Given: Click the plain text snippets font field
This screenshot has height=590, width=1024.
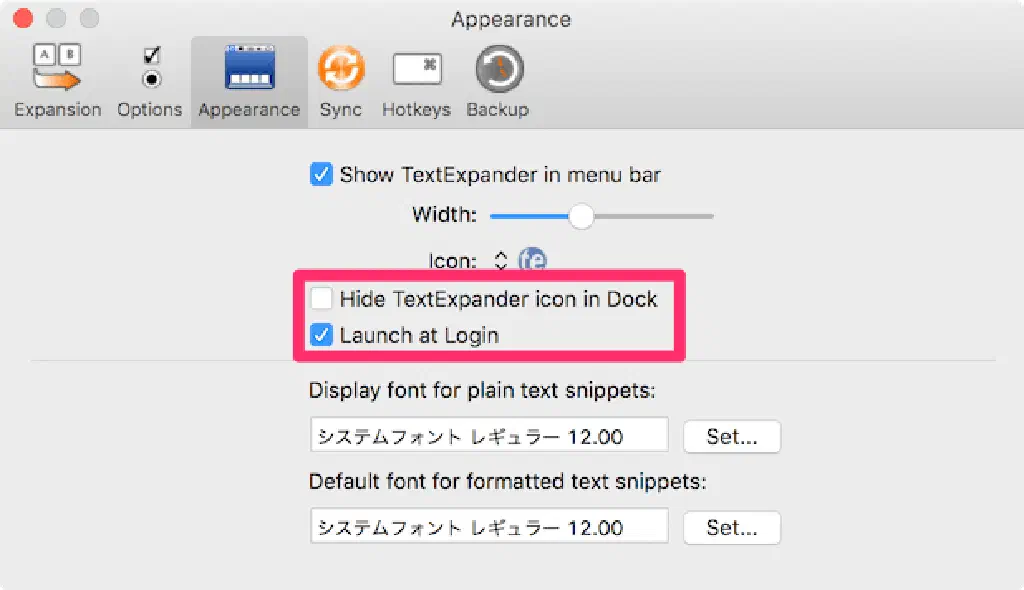Looking at the screenshot, I should point(489,436).
